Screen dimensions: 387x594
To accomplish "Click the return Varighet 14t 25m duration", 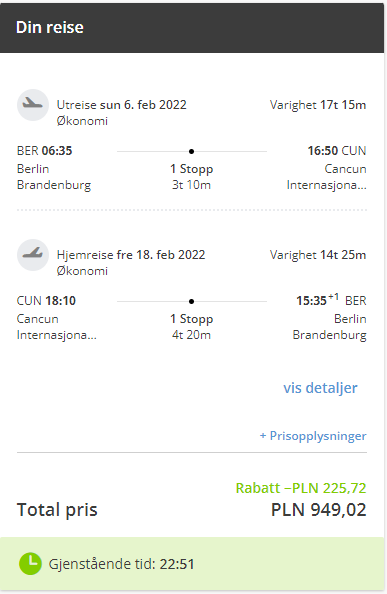I will point(318,255).
